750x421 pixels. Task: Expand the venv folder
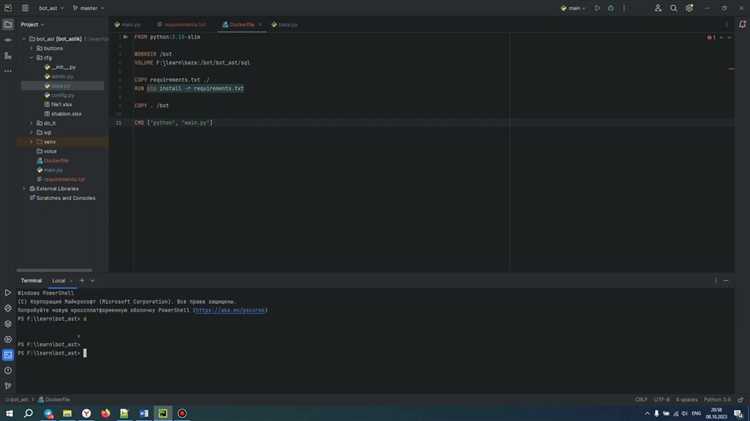coord(32,142)
